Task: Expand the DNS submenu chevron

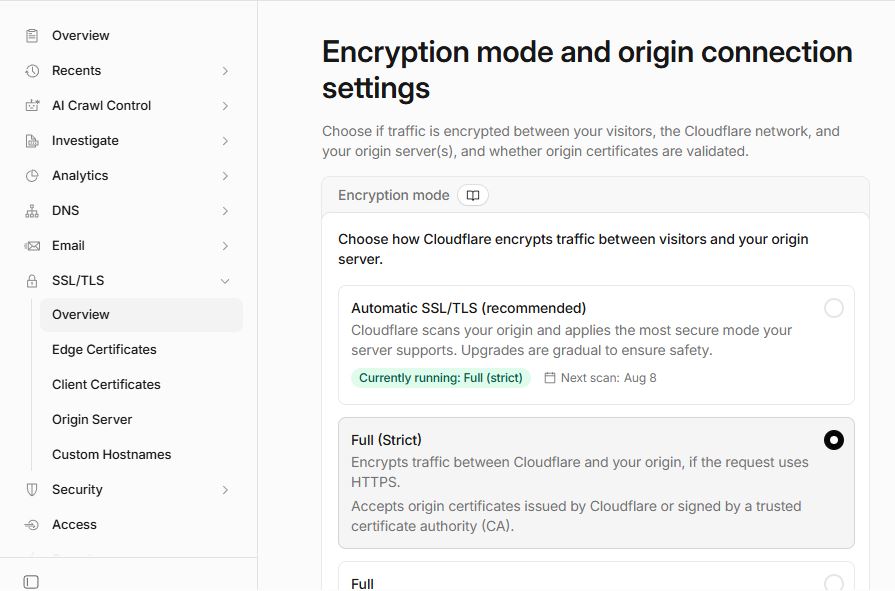Action: 225,211
